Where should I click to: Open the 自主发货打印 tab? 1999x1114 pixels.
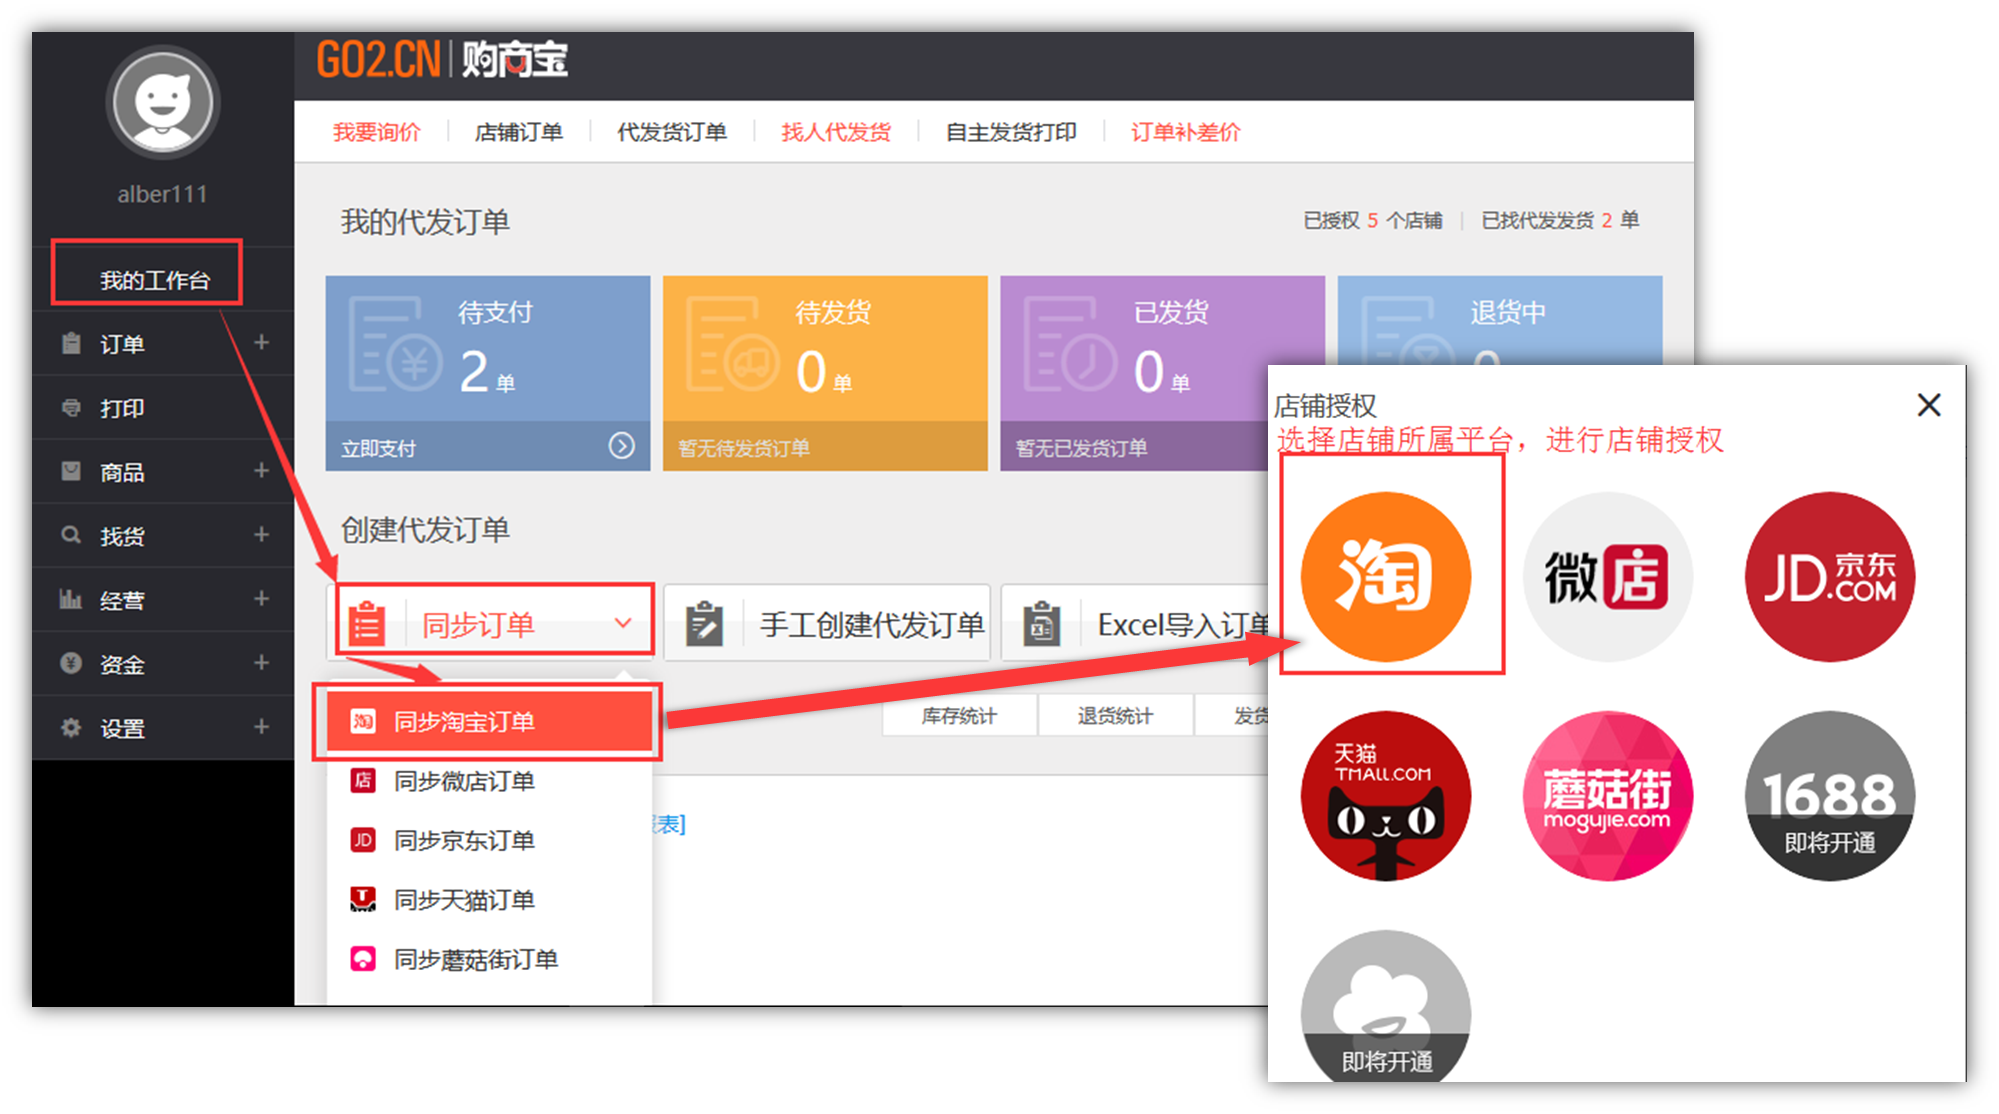1010,132
